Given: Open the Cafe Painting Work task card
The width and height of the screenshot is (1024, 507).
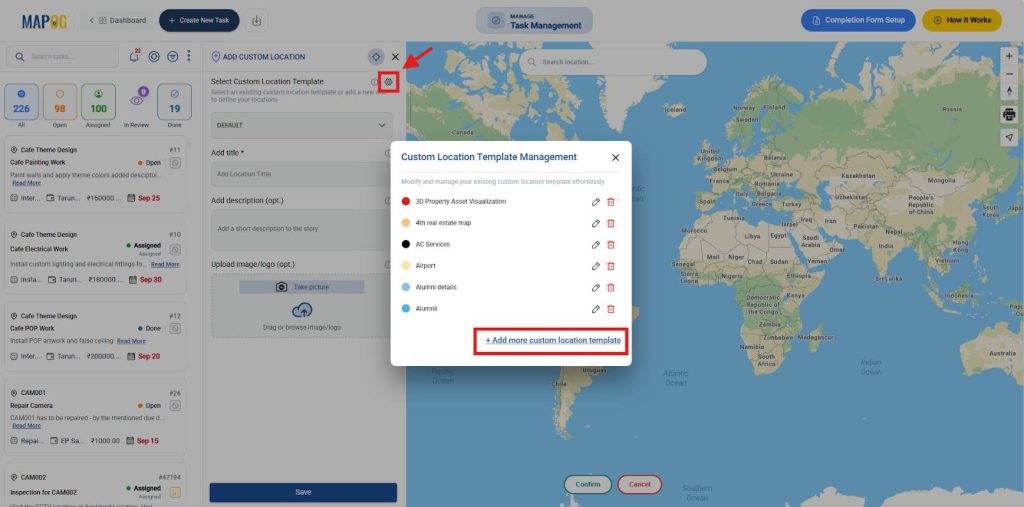Looking at the screenshot, I should pos(95,174).
